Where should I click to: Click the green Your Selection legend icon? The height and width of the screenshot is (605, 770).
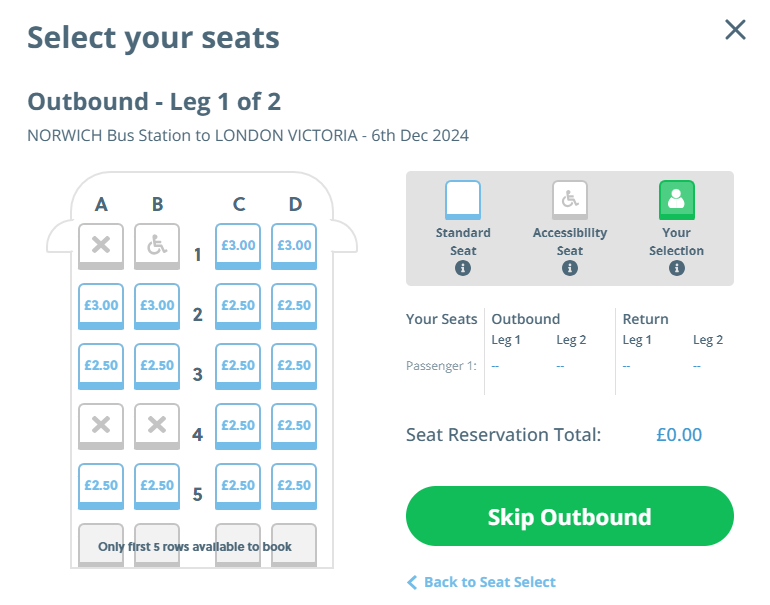[677, 200]
